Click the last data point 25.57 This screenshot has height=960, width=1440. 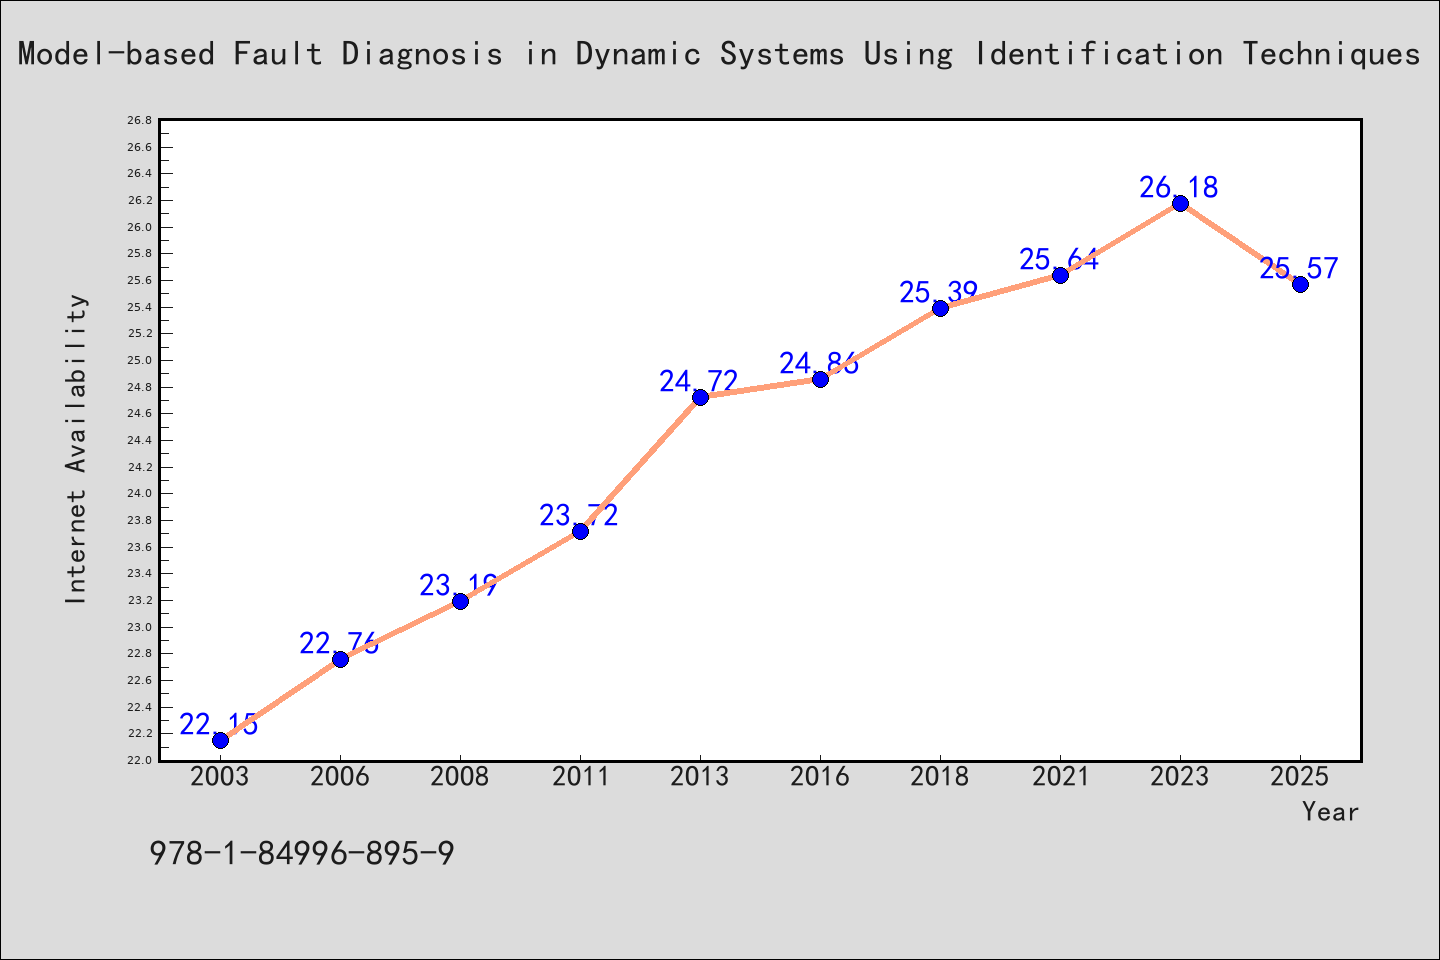pyautogui.click(x=1300, y=284)
